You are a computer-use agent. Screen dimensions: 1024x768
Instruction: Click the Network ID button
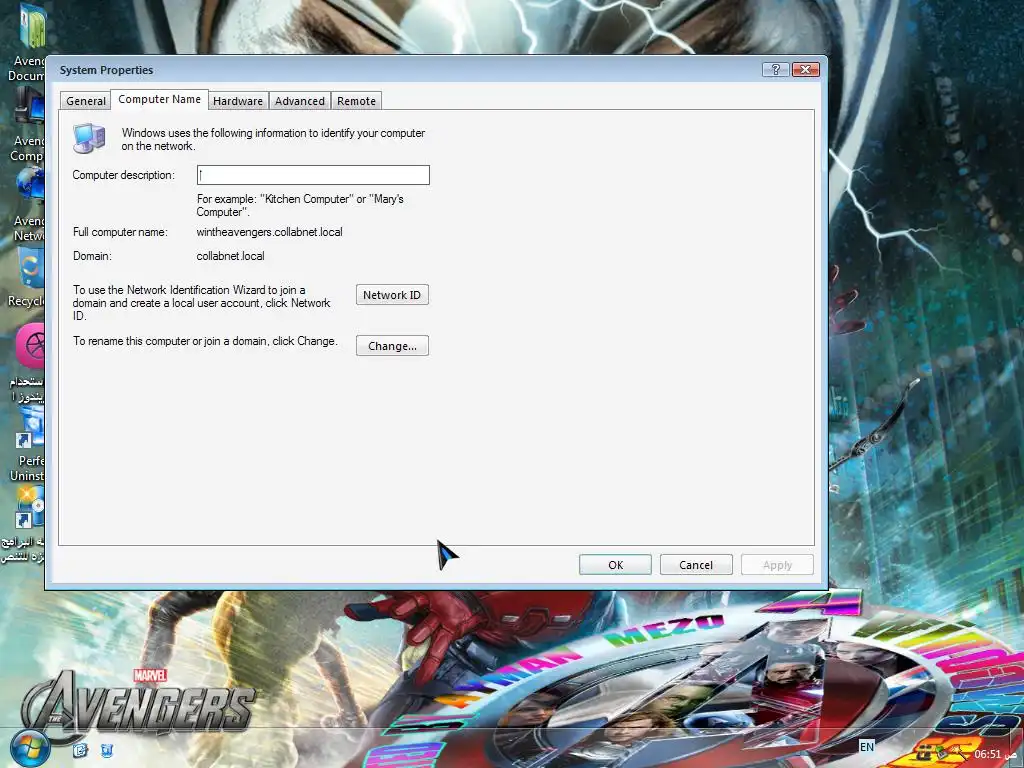pyautogui.click(x=392, y=295)
